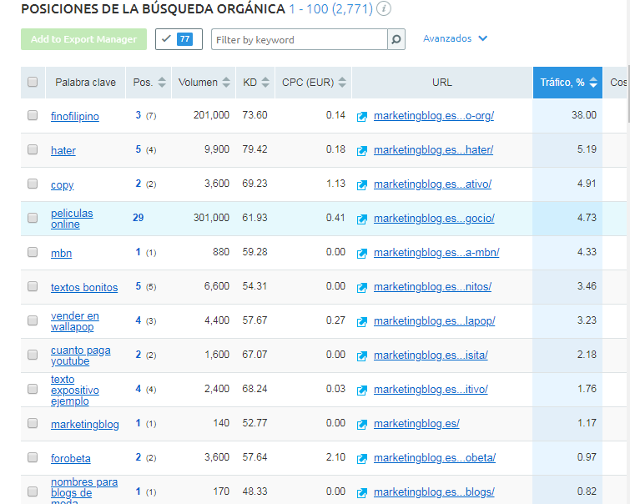Sort table by Volumen column arrows
This screenshot has height=504, width=630.
(226, 82)
